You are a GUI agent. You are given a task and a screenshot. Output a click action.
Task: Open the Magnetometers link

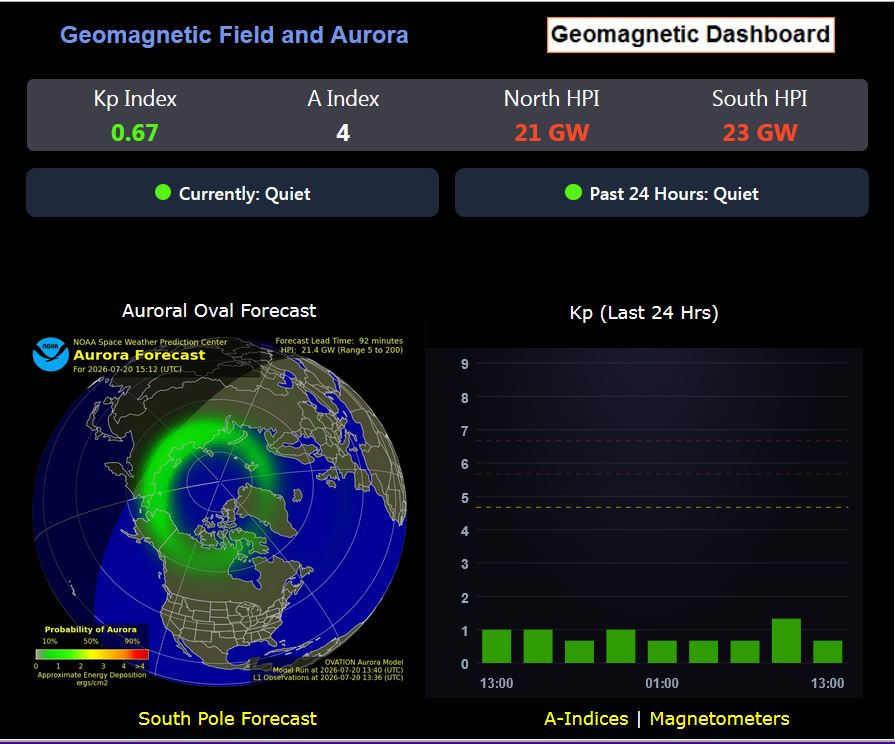pyautogui.click(x=719, y=718)
